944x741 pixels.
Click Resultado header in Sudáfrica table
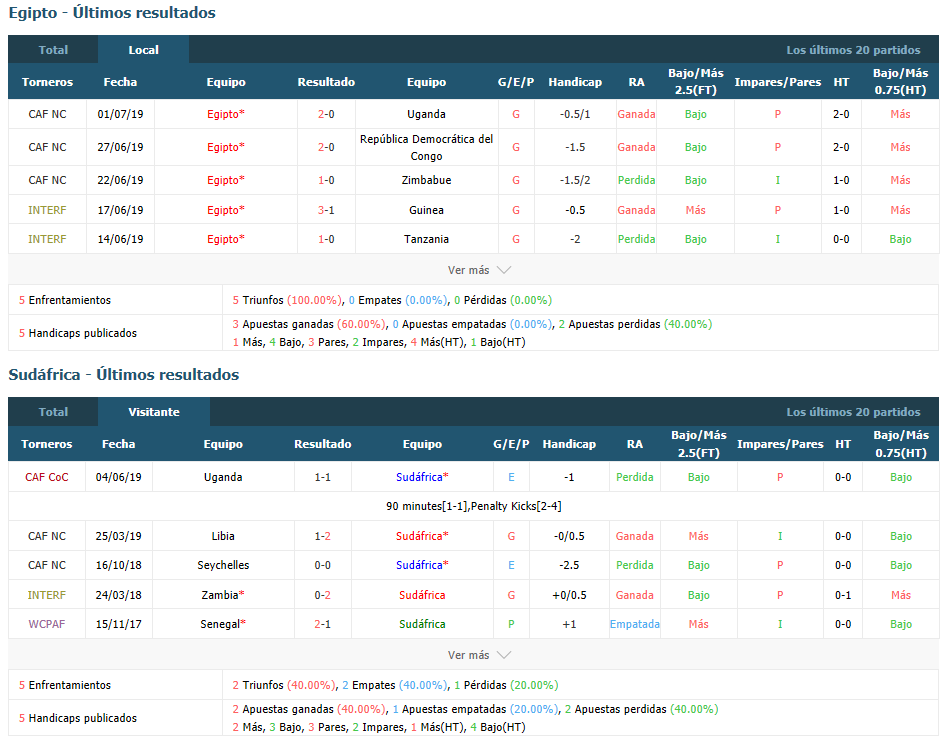tap(323, 444)
